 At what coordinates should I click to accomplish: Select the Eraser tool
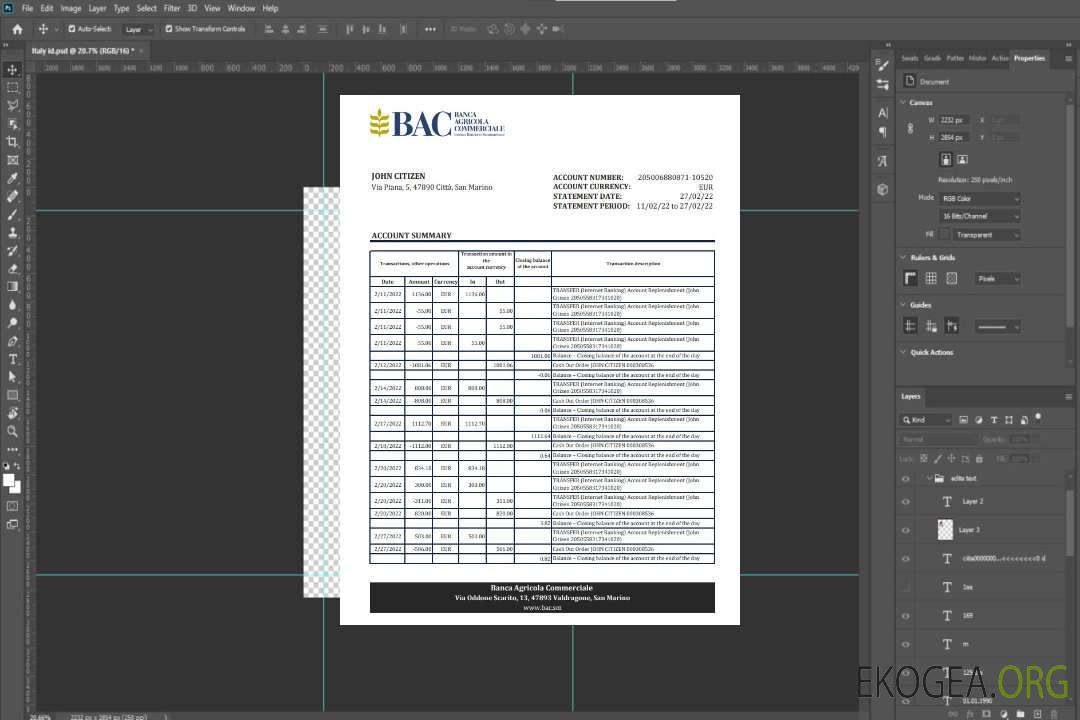point(12,269)
